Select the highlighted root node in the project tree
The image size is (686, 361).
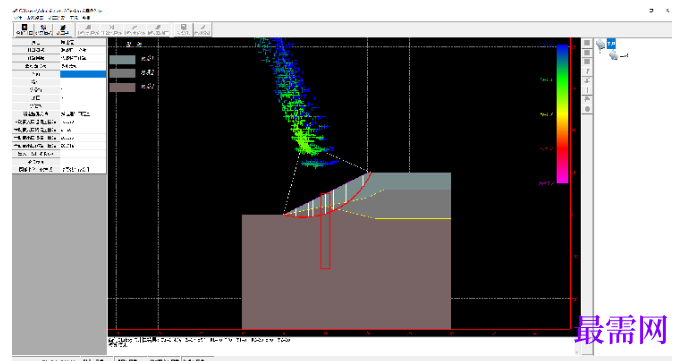click(x=611, y=44)
